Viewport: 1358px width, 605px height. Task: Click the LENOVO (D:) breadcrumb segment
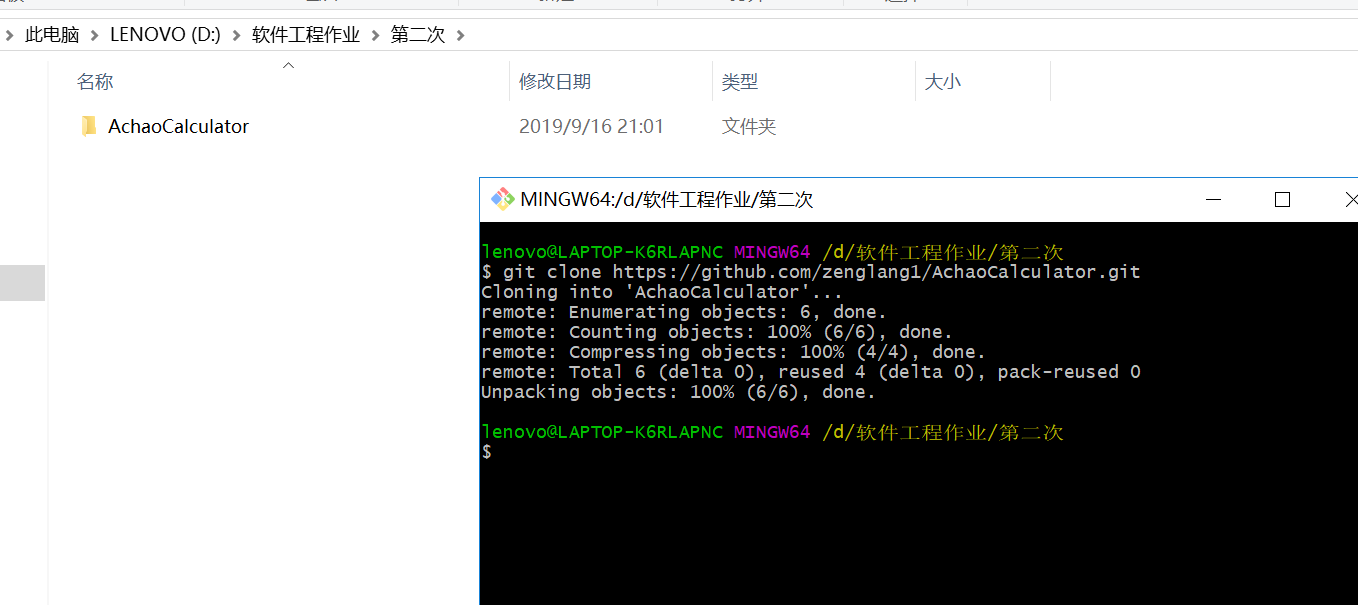pyautogui.click(x=165, y=35)
